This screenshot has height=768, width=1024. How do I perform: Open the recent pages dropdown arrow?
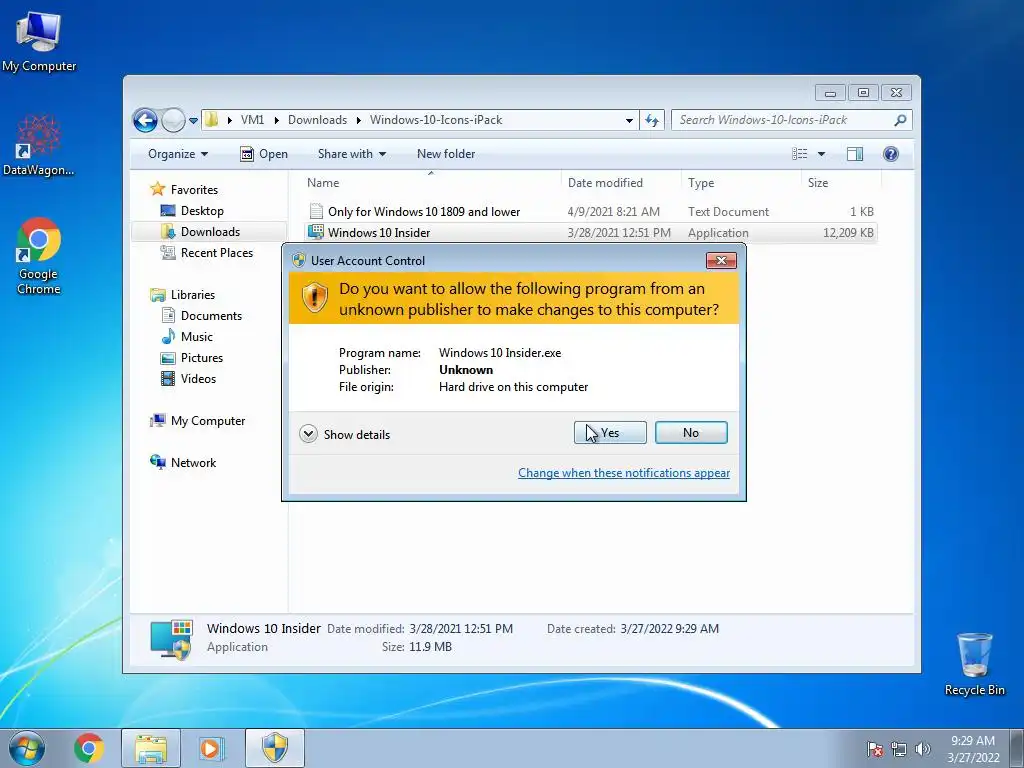point(193,121)
